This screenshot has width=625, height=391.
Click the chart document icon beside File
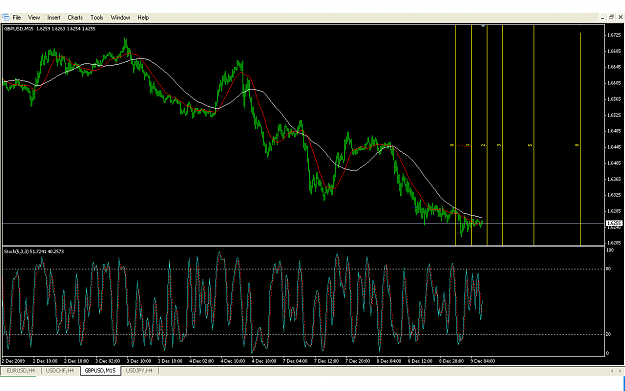(x=6, y=17)
